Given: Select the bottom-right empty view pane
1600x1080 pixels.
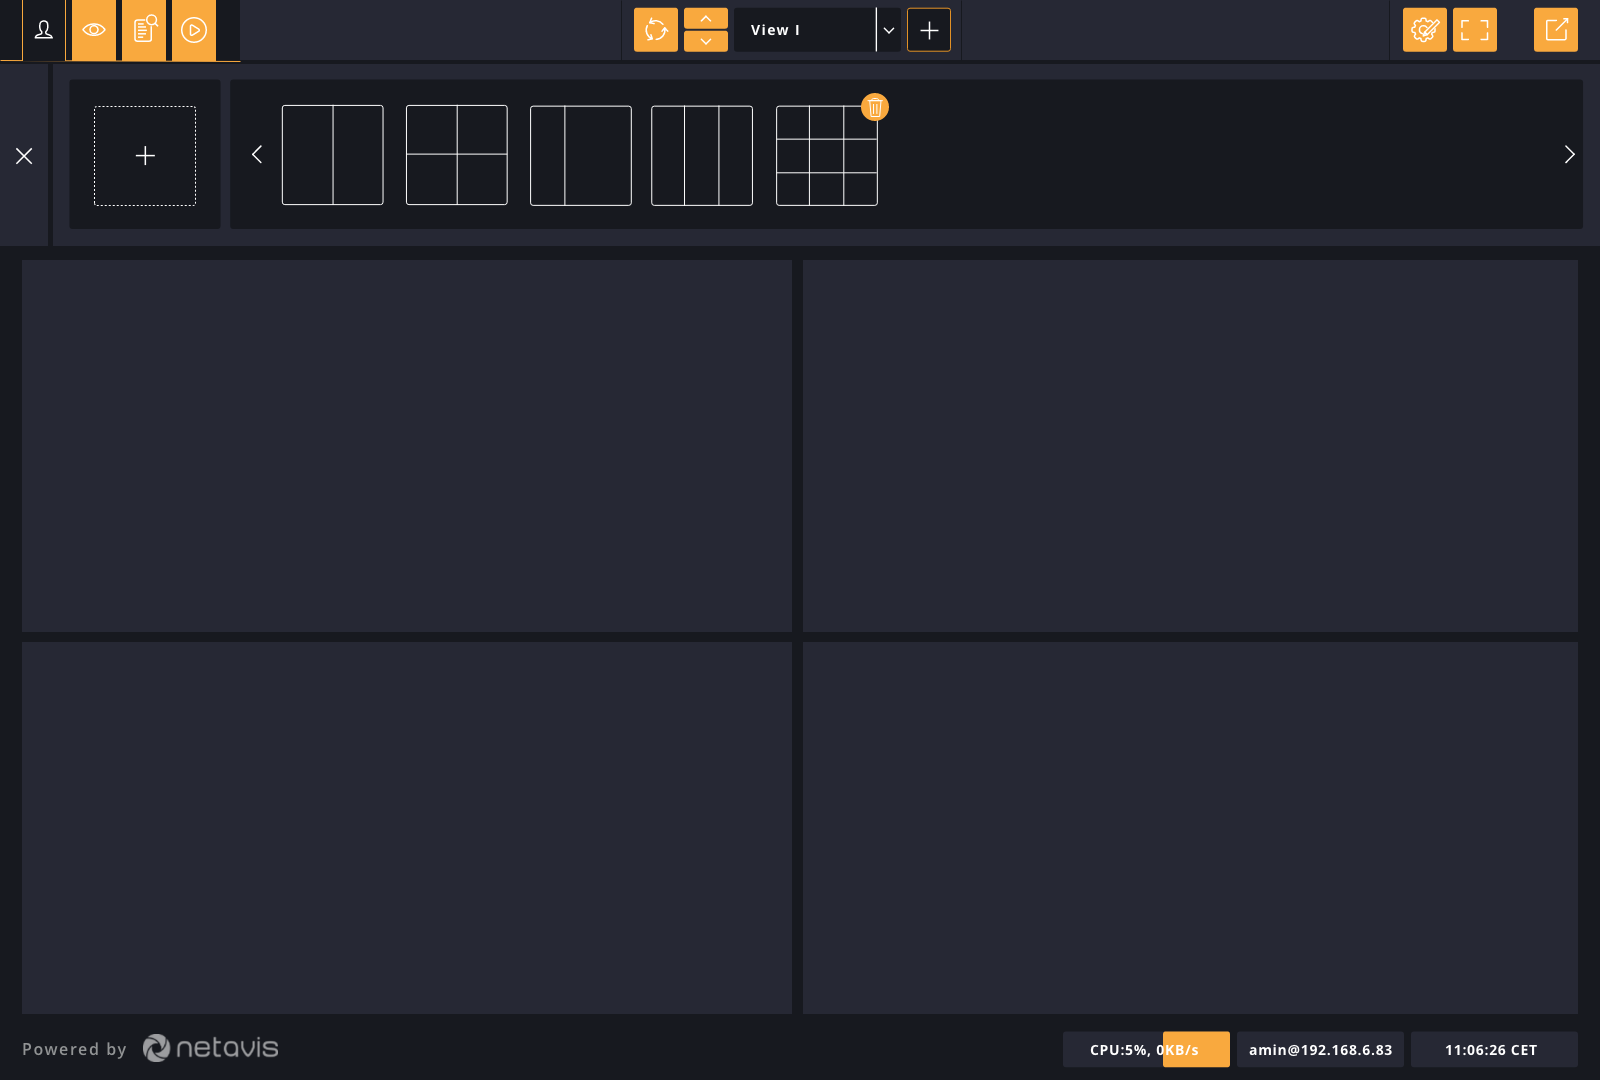Looking at the screenshot, I should 1190,828.
